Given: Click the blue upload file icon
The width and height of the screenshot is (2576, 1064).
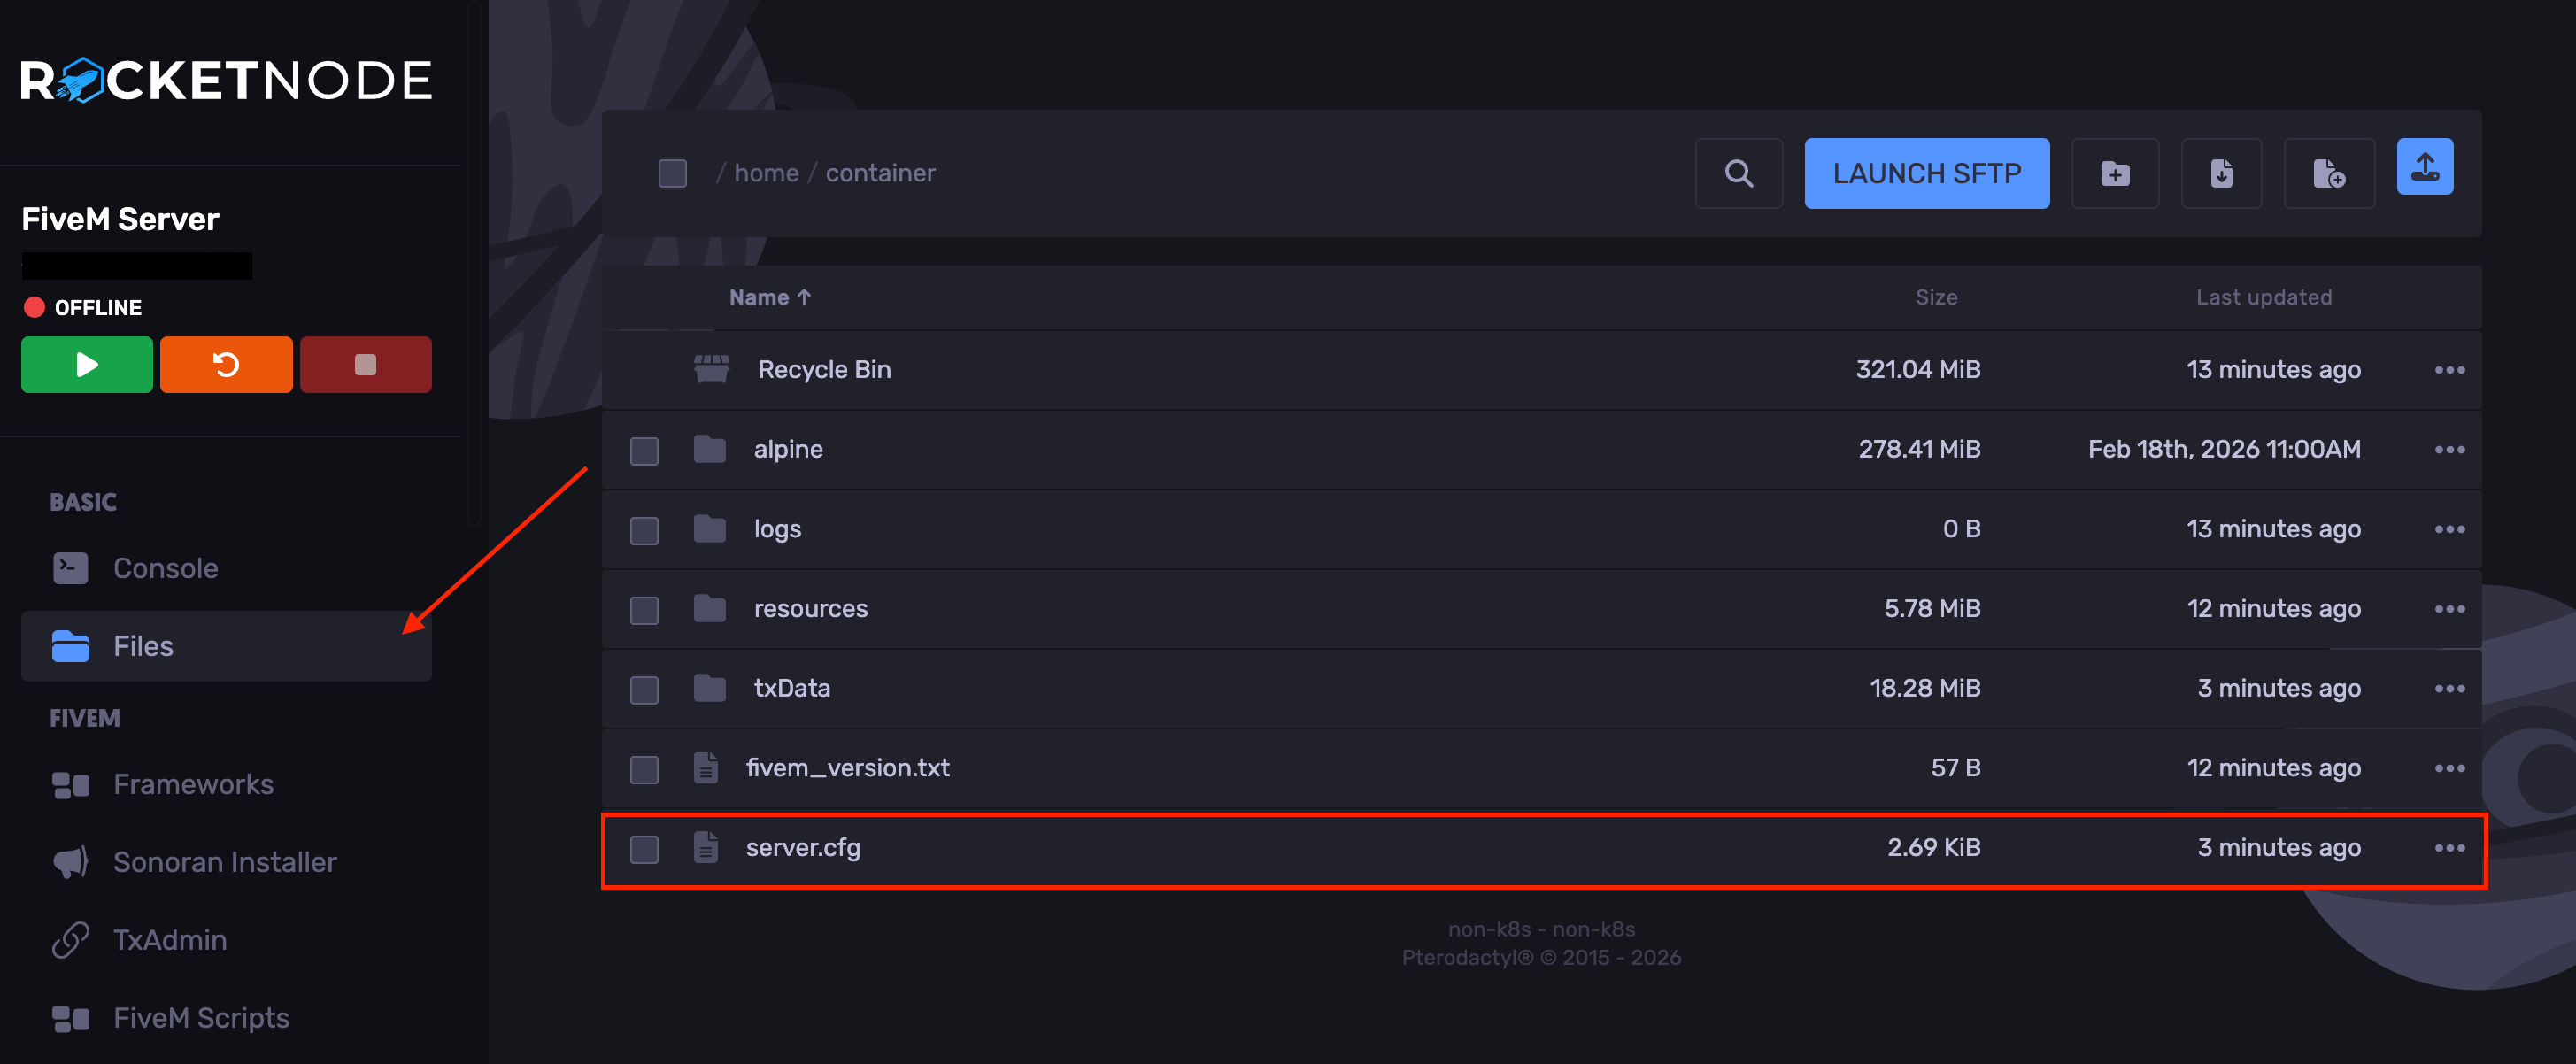Looking at the screenshot, I should (x=2424, y=167).
